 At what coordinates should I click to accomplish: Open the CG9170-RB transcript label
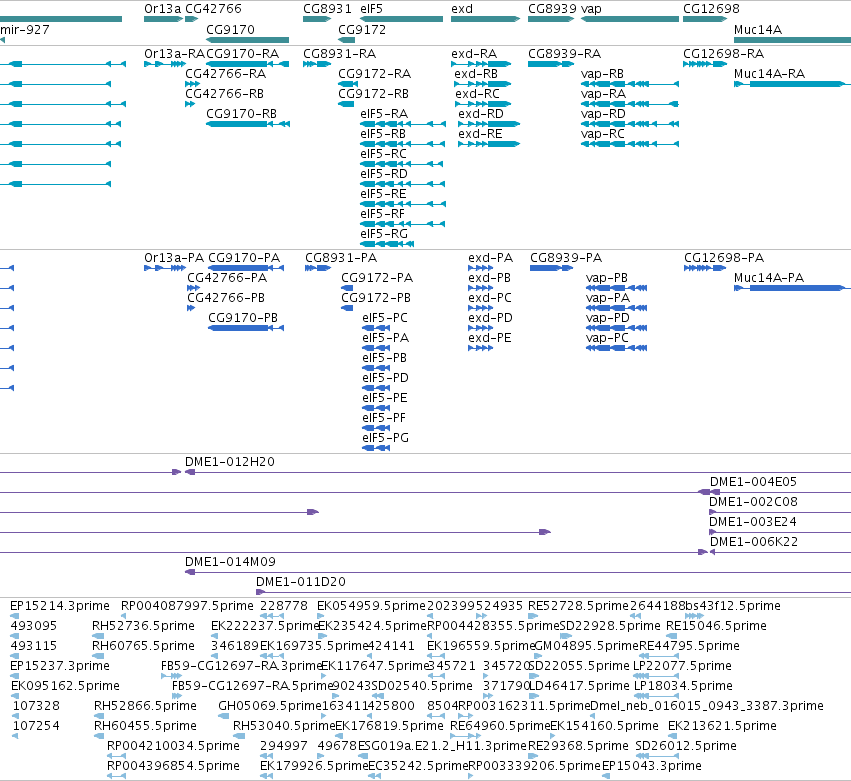[x=242, y=114]
